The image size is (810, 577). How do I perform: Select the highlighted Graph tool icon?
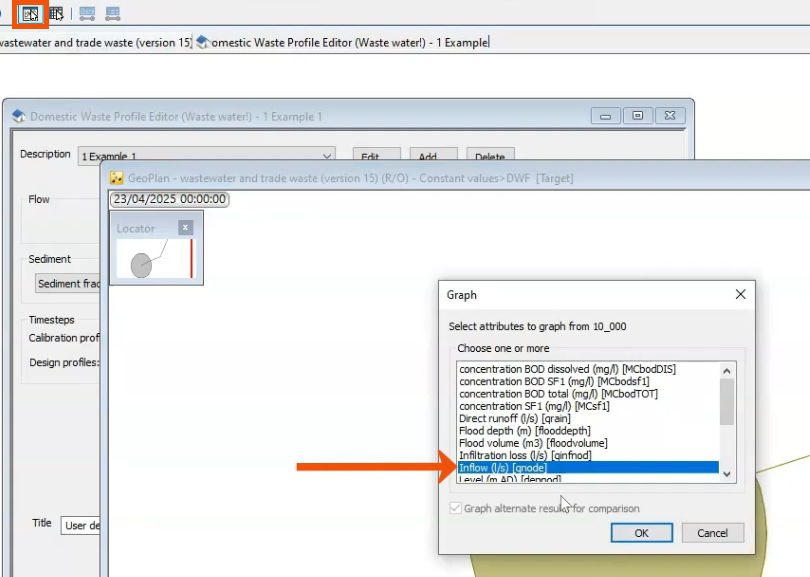coord(31,13)
